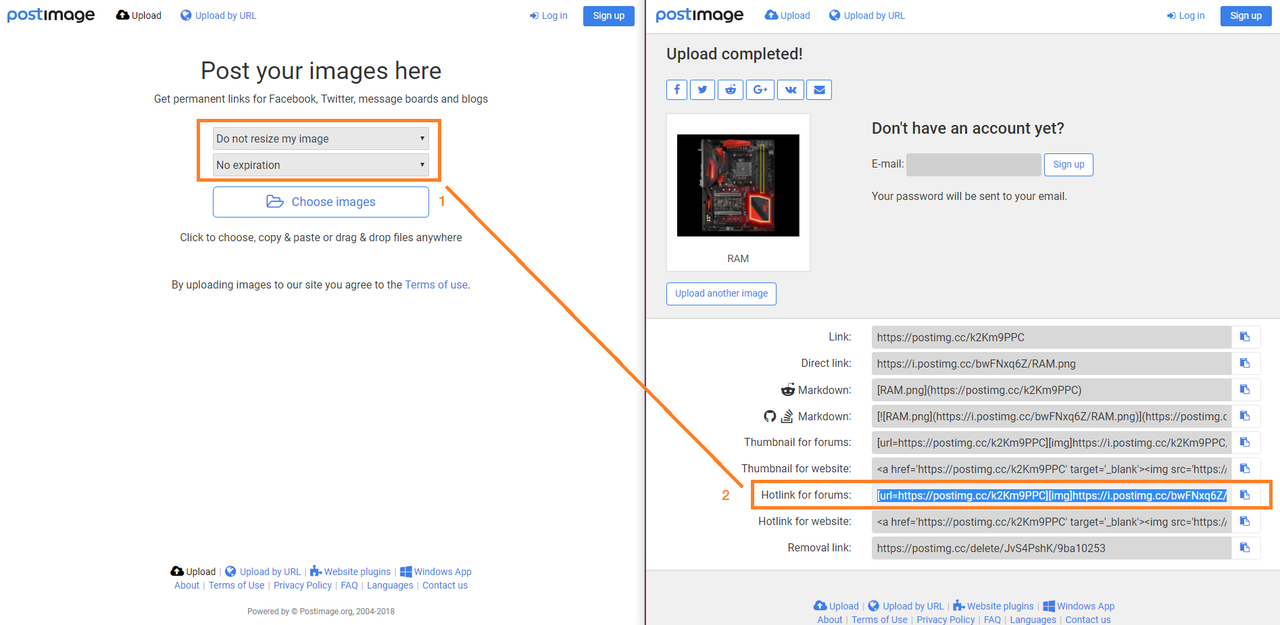1280x625 pixels.
Task: Click Windows App in right footer
Action: [x=1079, y=606]
